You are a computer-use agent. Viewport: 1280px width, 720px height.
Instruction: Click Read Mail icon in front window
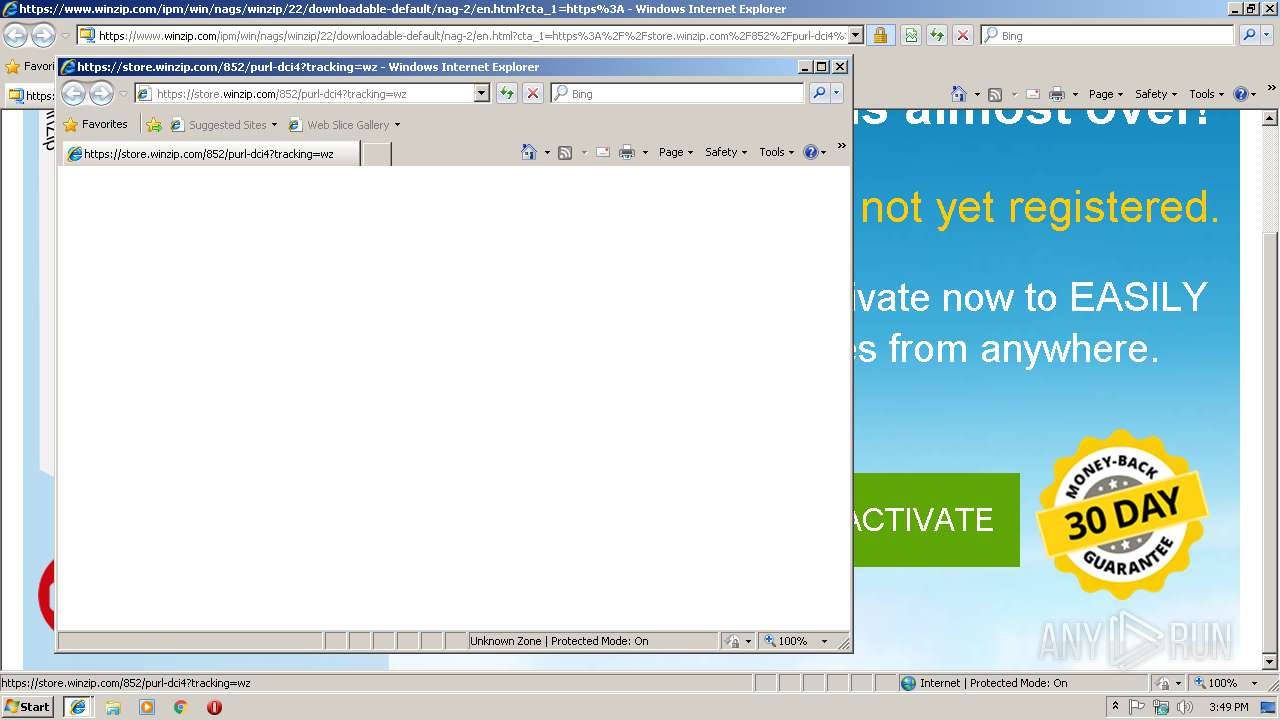coord(603,152)
